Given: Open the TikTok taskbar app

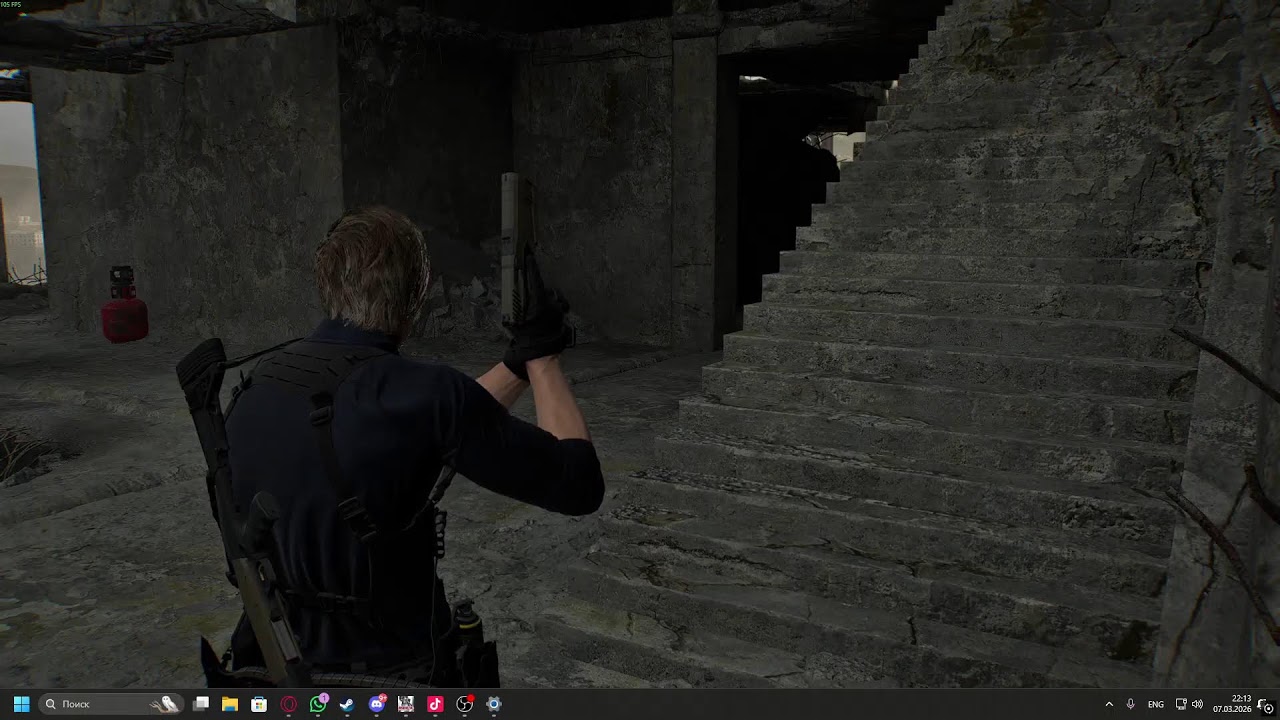Looking at the screenshot, I should 435,704.
